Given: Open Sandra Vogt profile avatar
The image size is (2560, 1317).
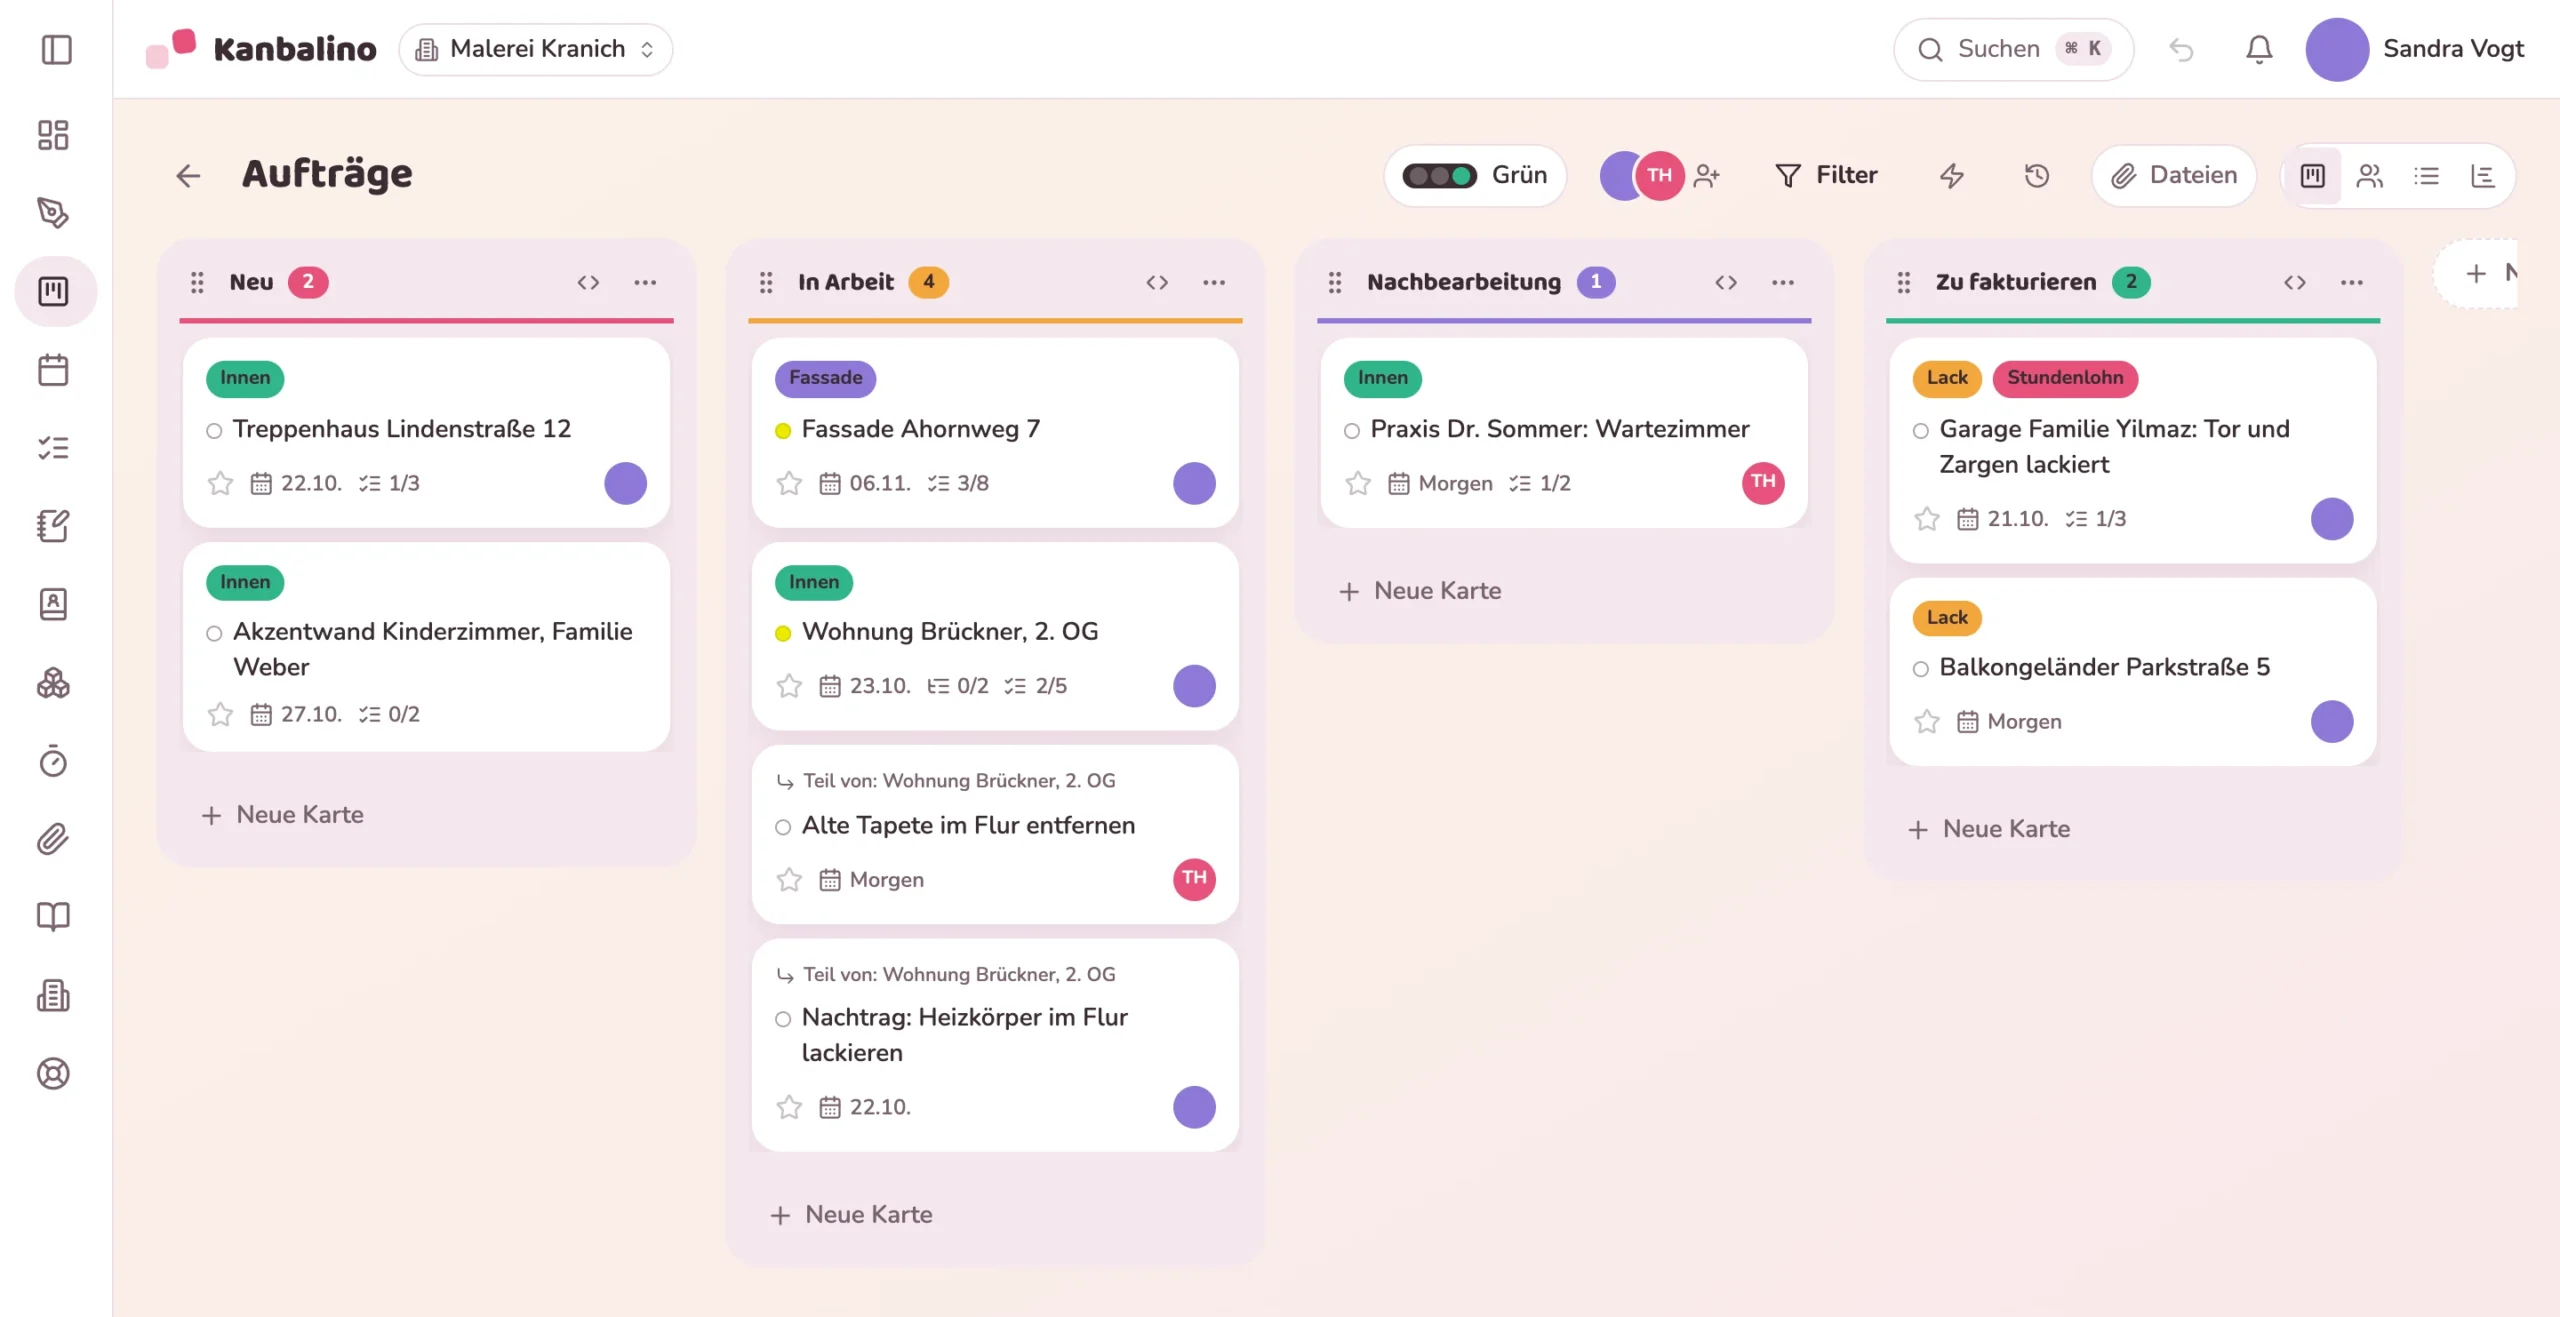Looking at the screenshot, I should pos(2336,49).
